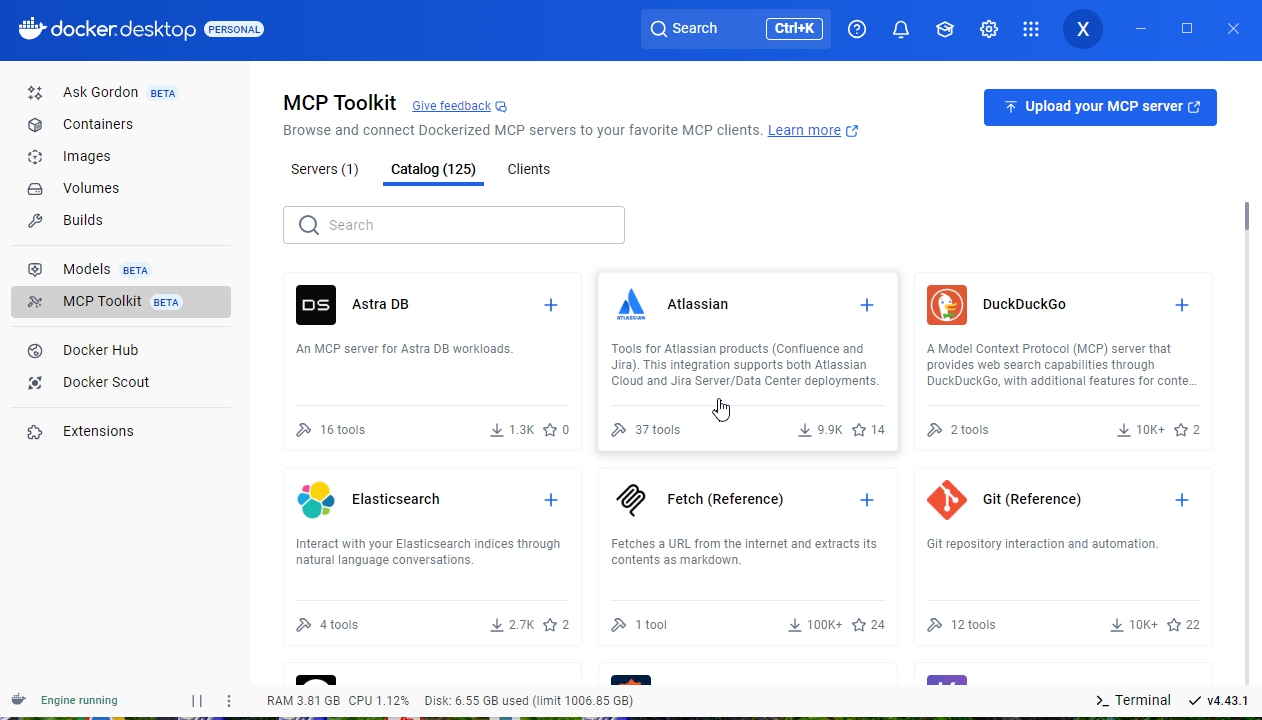Click the 24 stars on Fetch card
This screenshot has width=1262, height=720.
868,625
